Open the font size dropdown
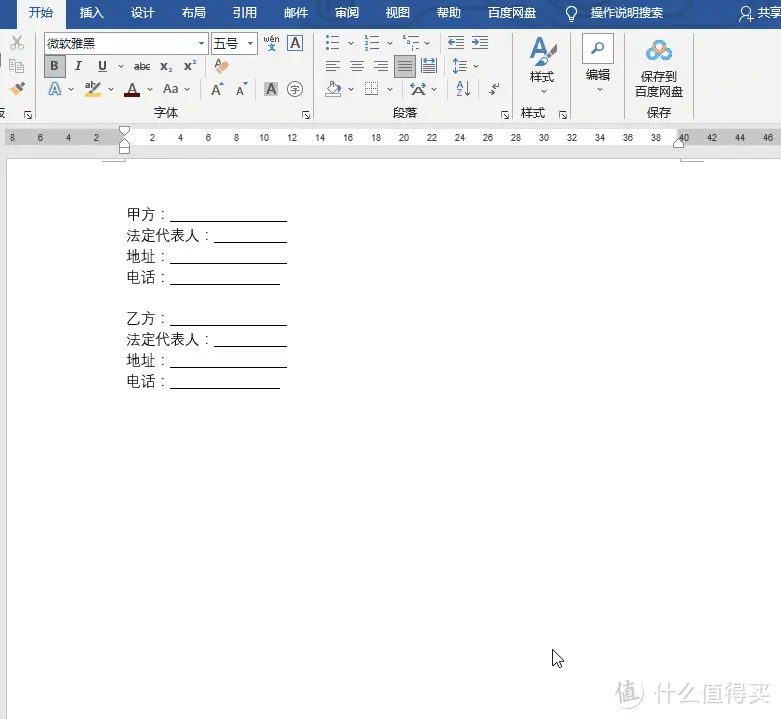781x719 pixels. (x=251, y=43)
